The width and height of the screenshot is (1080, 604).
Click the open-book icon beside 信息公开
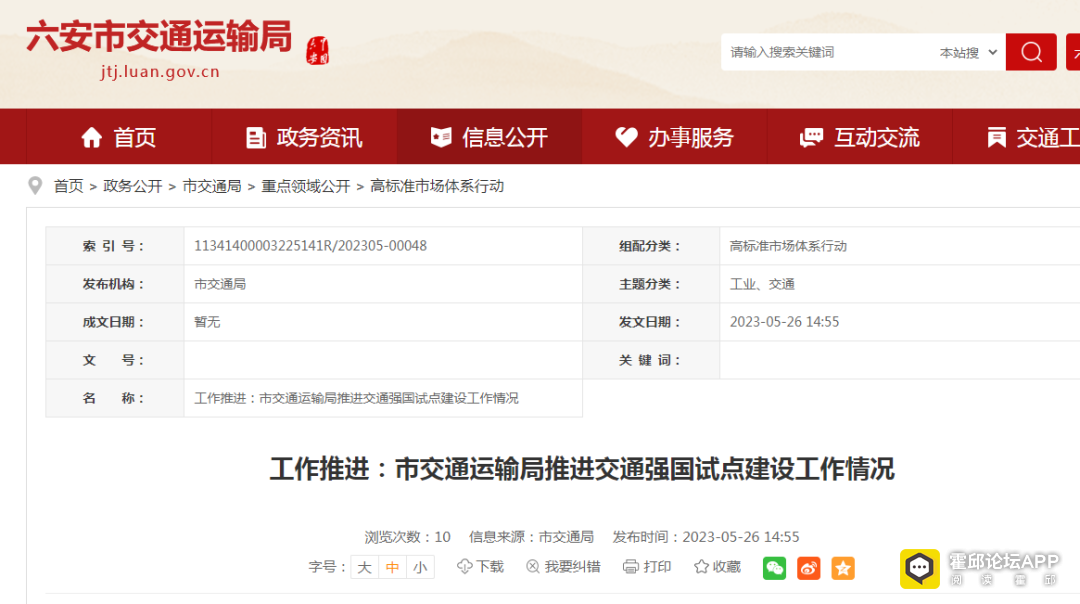(441, 137)
